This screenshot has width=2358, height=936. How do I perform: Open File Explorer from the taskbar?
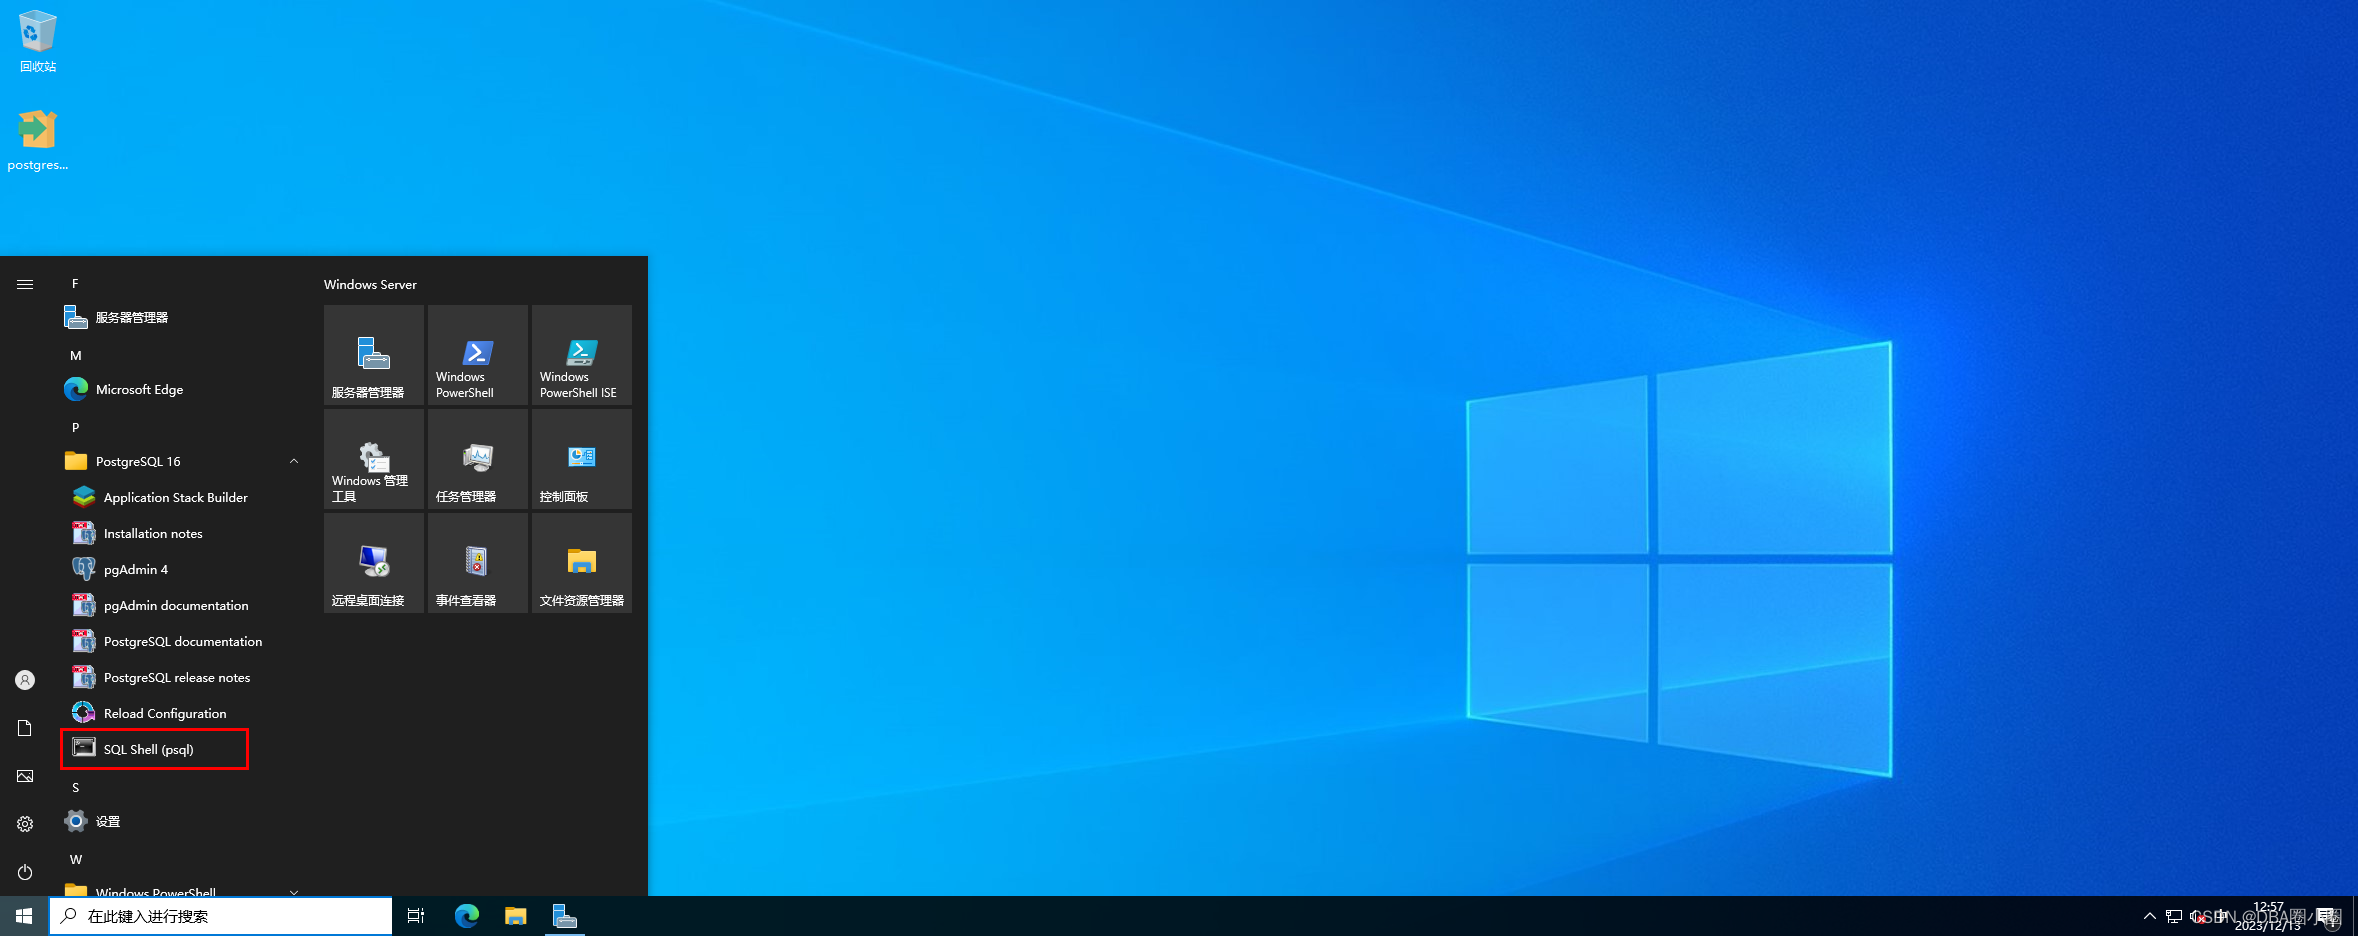[x=516, y=916]
